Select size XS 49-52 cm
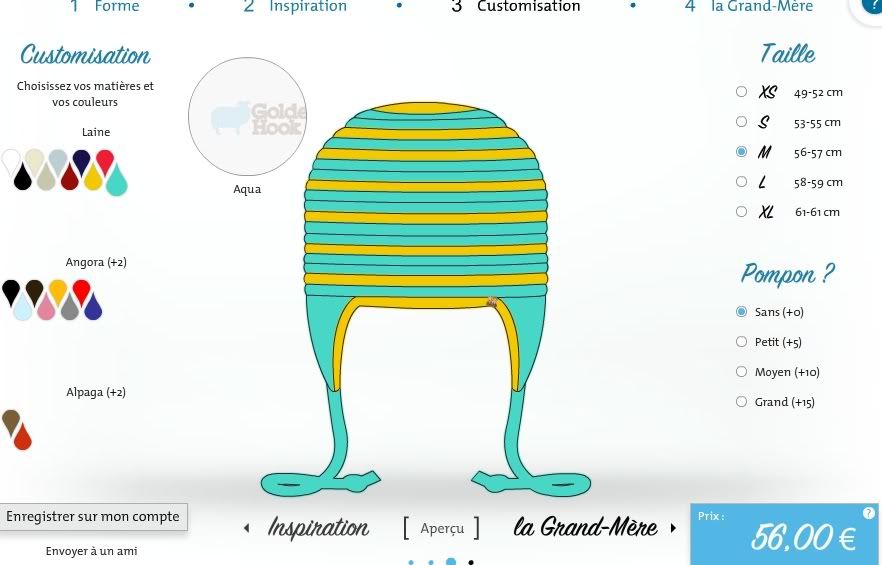This screenshot has height=565, width=882. [741, 91]
